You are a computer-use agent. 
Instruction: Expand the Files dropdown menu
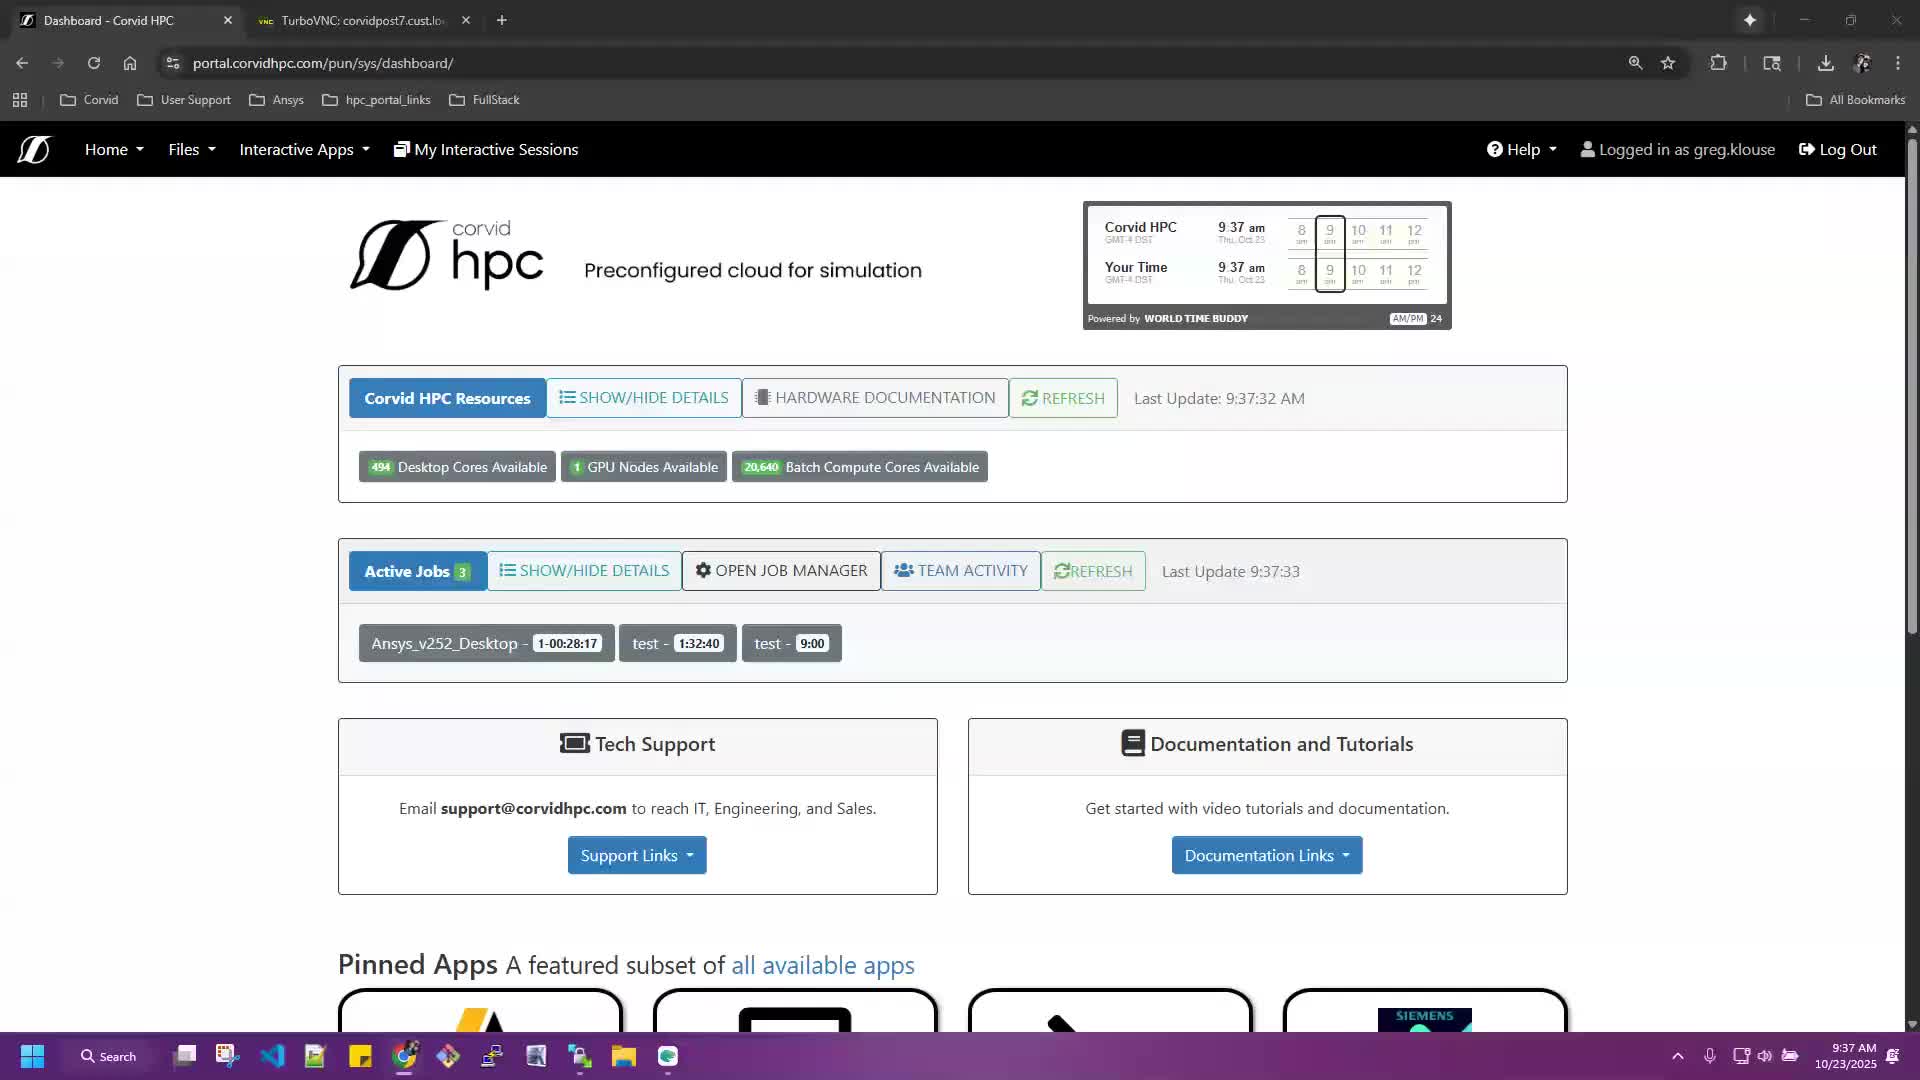click(x=192, y=150)
